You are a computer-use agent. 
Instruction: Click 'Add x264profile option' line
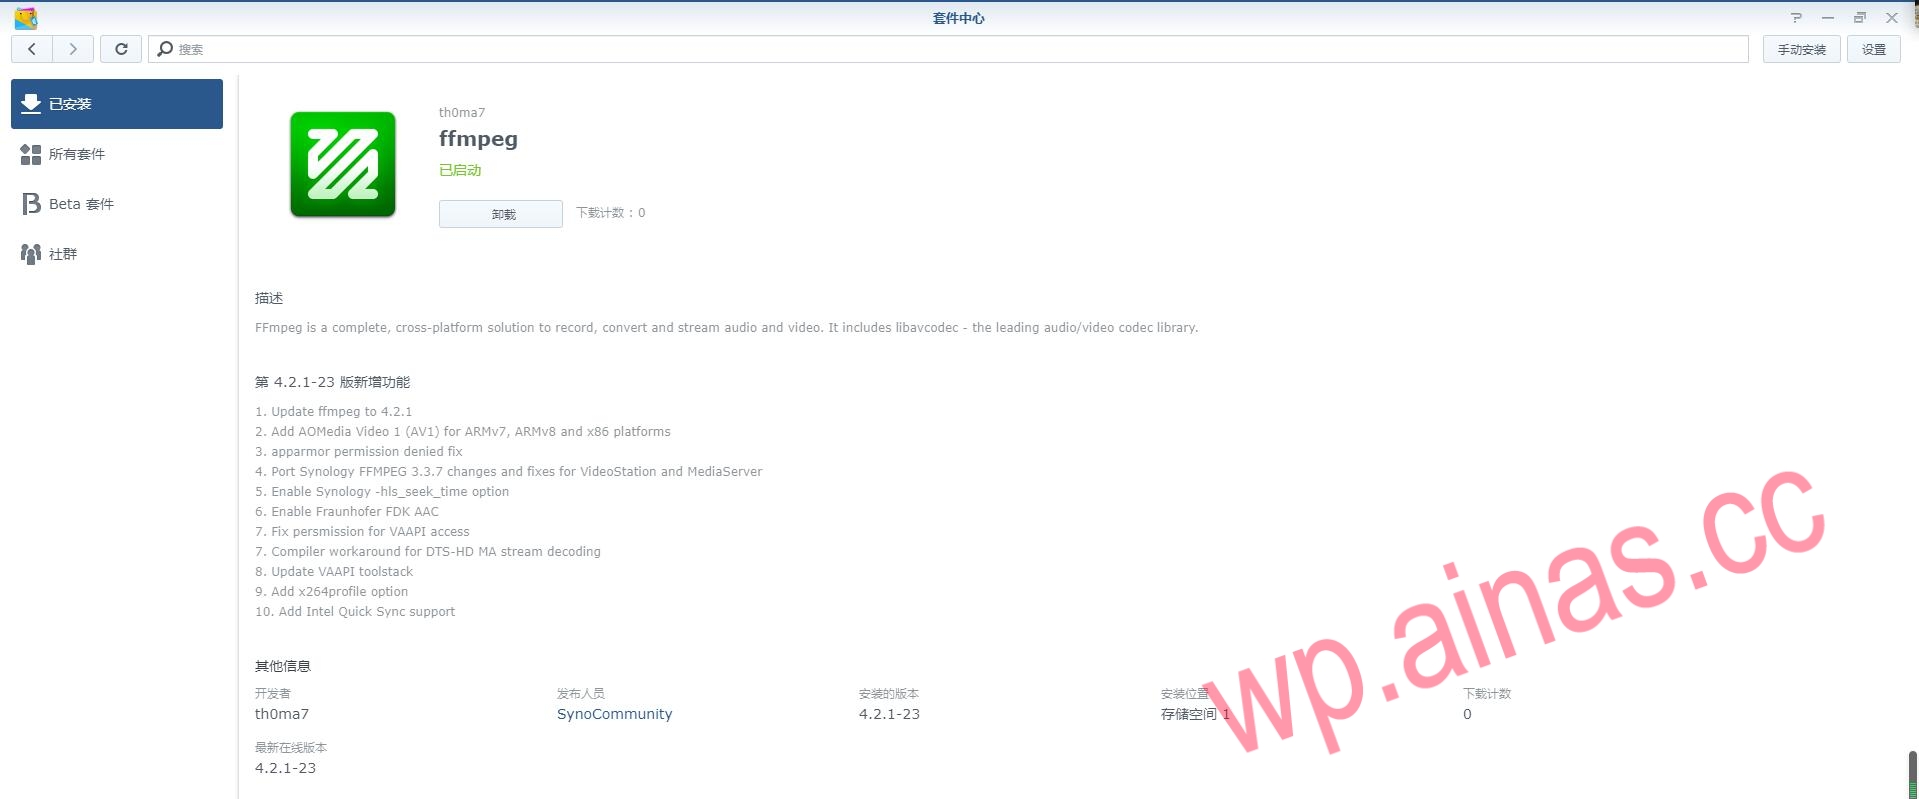coord(331,592)
